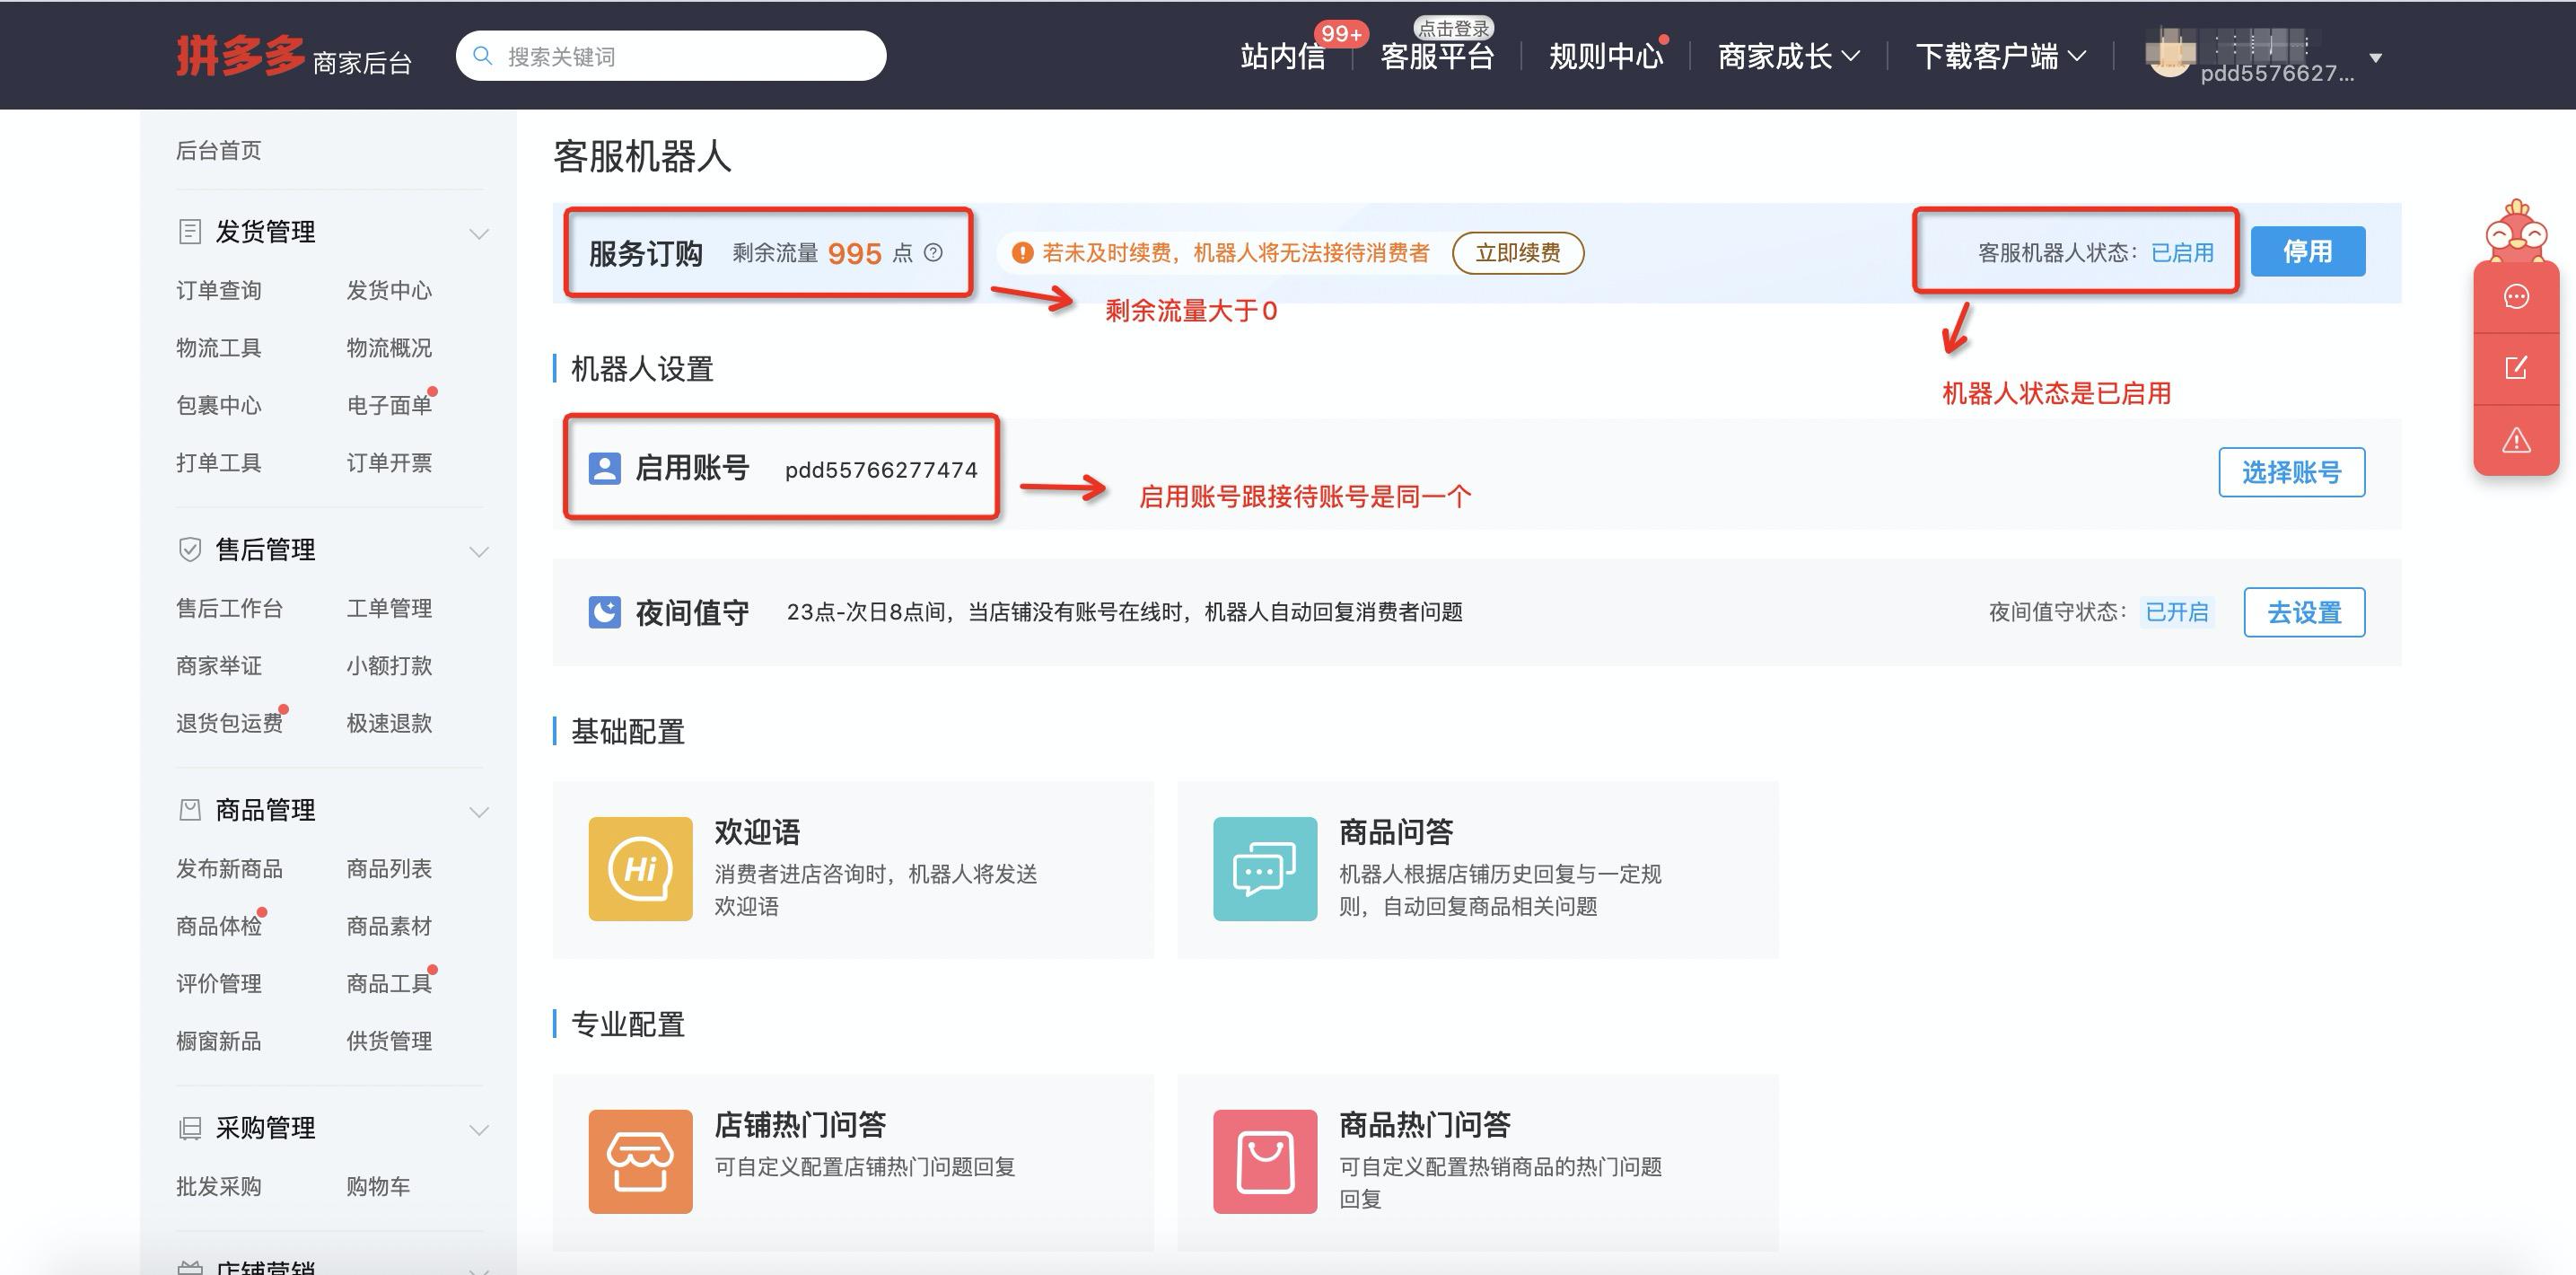Click the 商品热门问答 shopping bag icon
The width and height of the screenshot is (2576, 1275).
[x=1264, y=1160]
